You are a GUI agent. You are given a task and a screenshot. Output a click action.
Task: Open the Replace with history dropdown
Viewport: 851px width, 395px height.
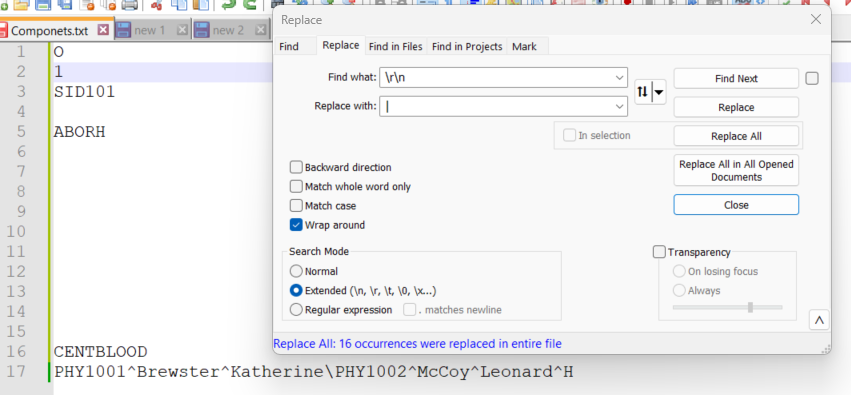coord(619,106)
